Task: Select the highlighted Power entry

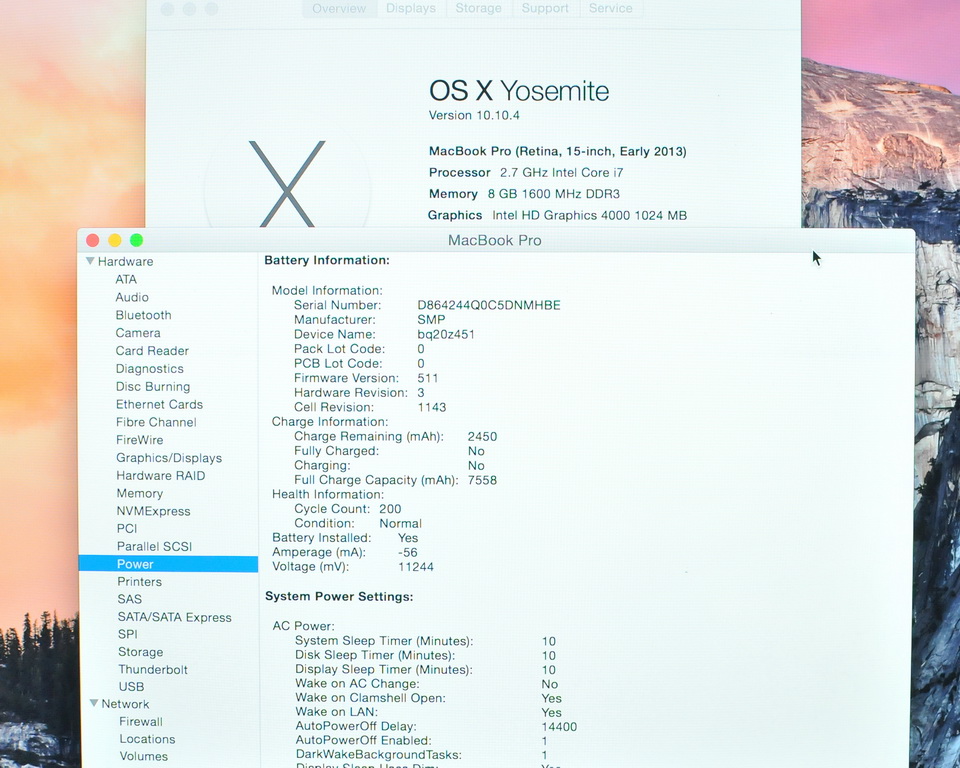Action: pos(168,564)
